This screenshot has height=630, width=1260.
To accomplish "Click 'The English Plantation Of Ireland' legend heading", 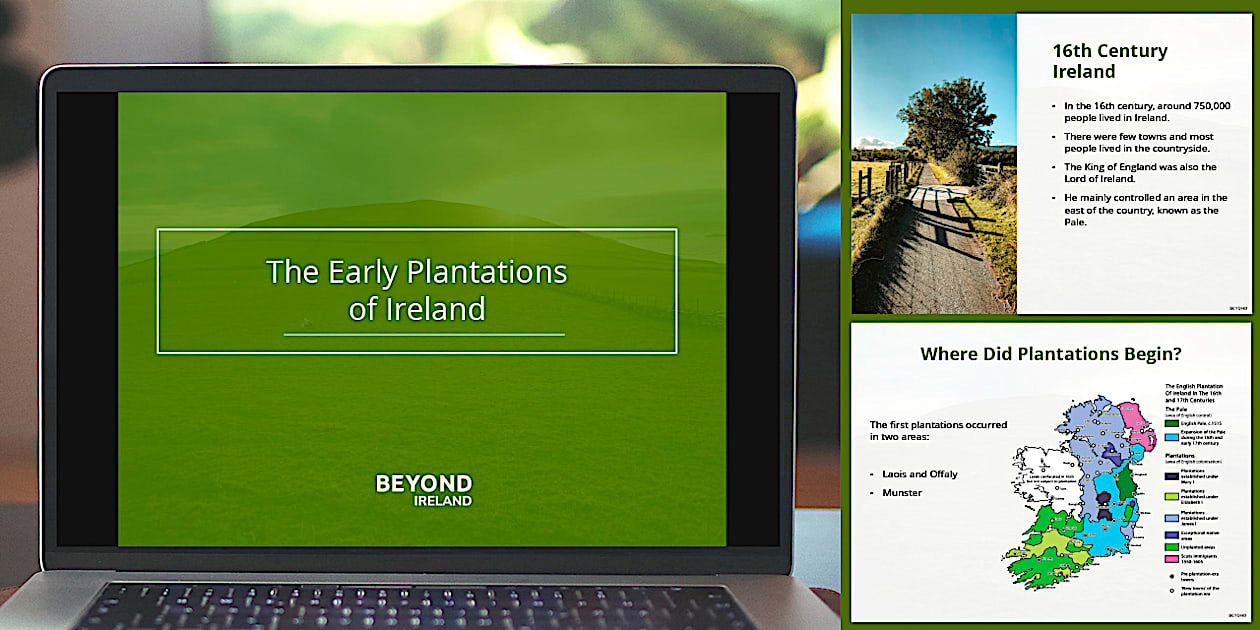I will point(1195,391).
